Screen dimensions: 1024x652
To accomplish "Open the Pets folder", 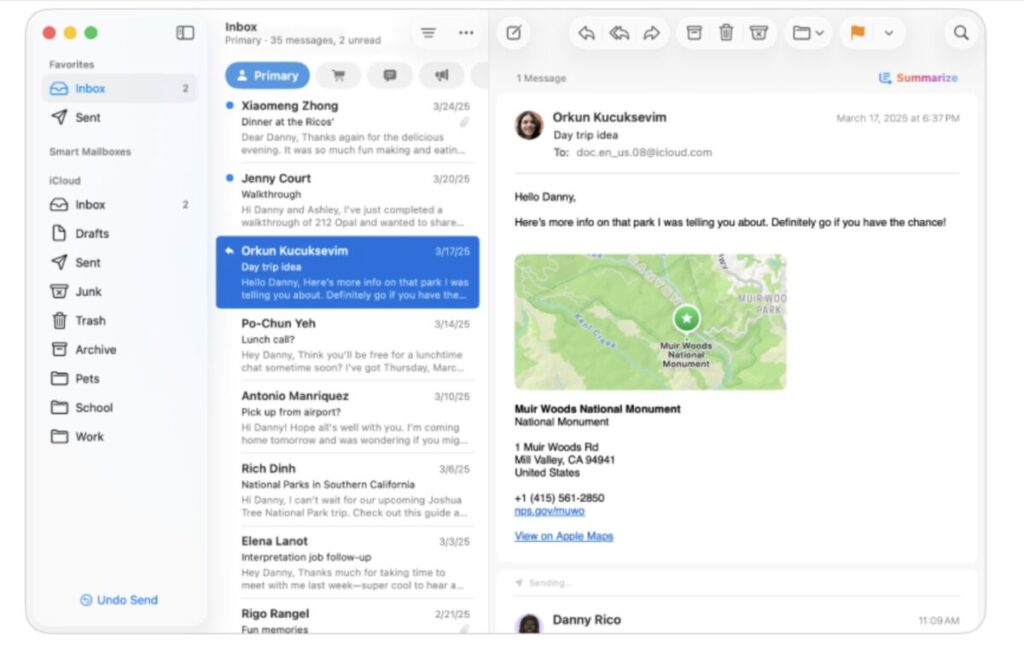I will [x=120, y=379].
